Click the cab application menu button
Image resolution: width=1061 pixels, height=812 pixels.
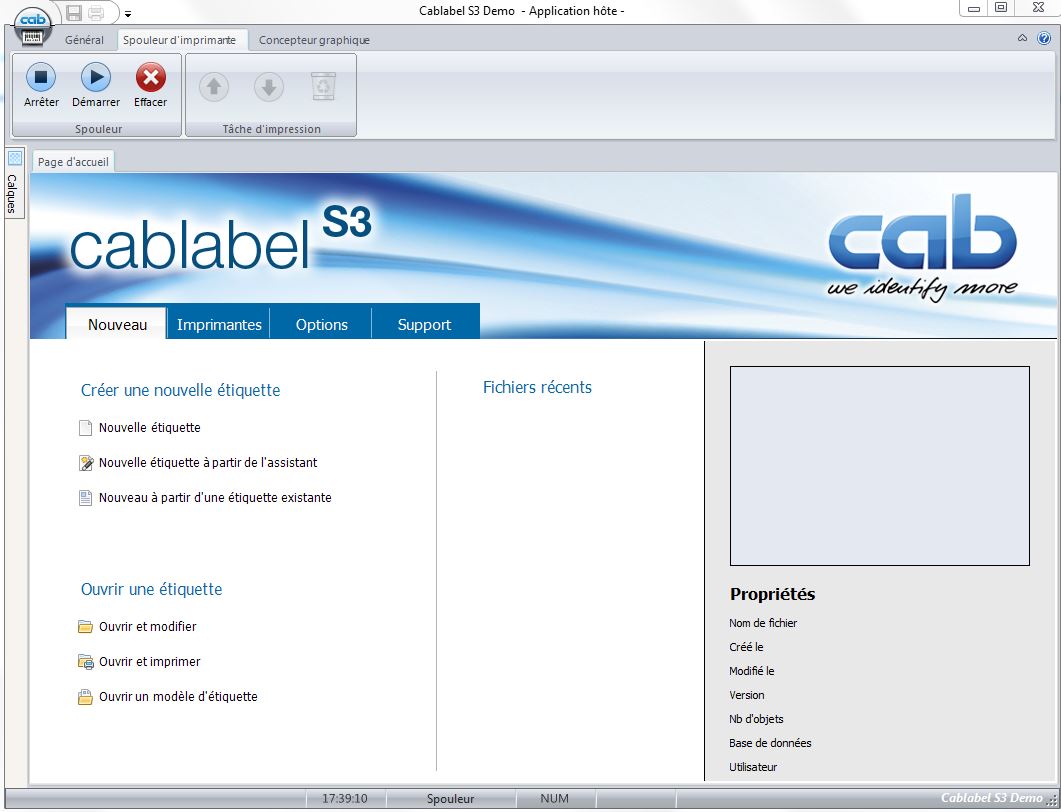coord(32,28)
